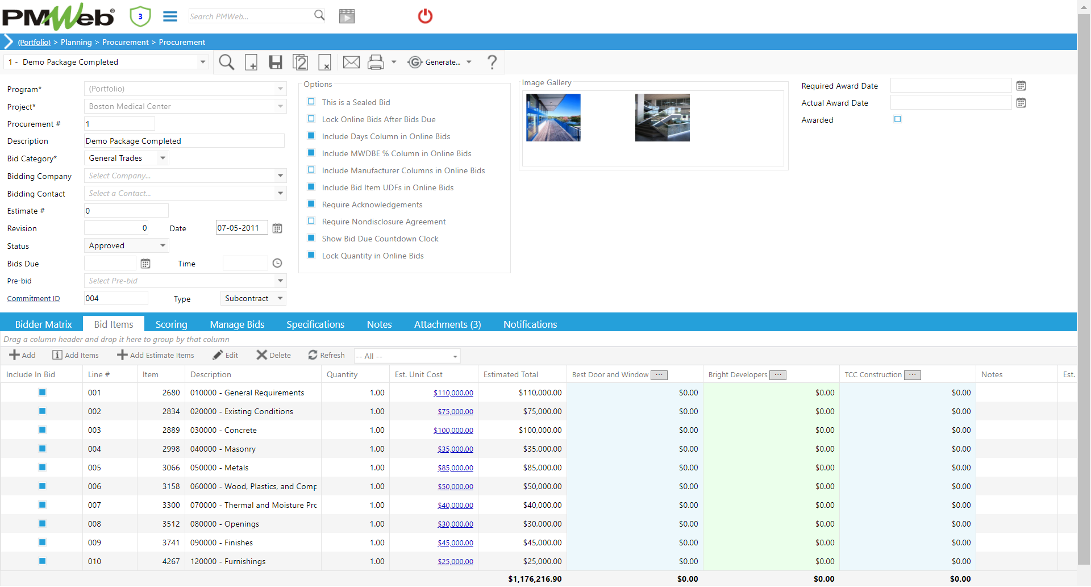Image resolution: width=1091 pixels, height=587 pixels.
Task: Switch to Notes tab
Action: coord(379,324)
